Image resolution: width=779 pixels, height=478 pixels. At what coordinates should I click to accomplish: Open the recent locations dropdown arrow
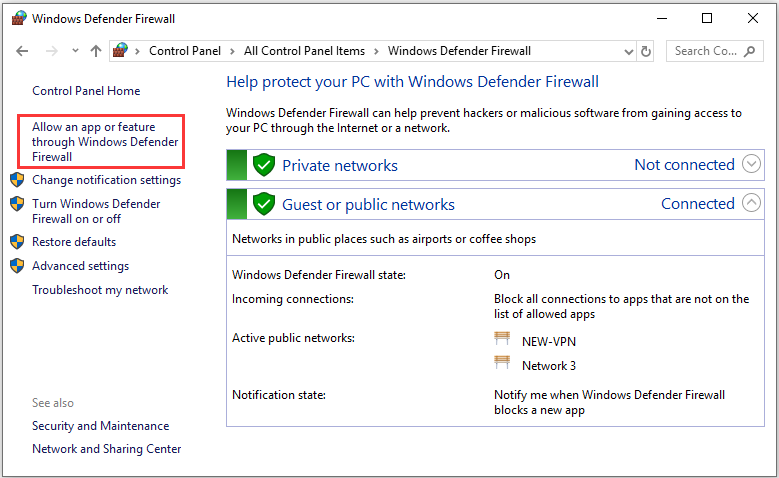click(x=75, y=51)
